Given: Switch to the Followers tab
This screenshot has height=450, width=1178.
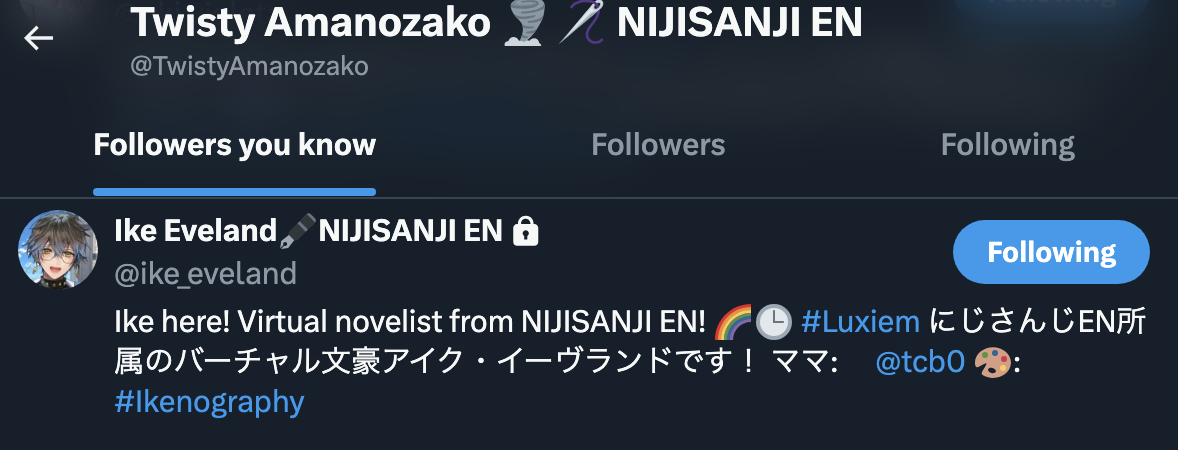Looking at the screenshot, I should coord(658,144).
